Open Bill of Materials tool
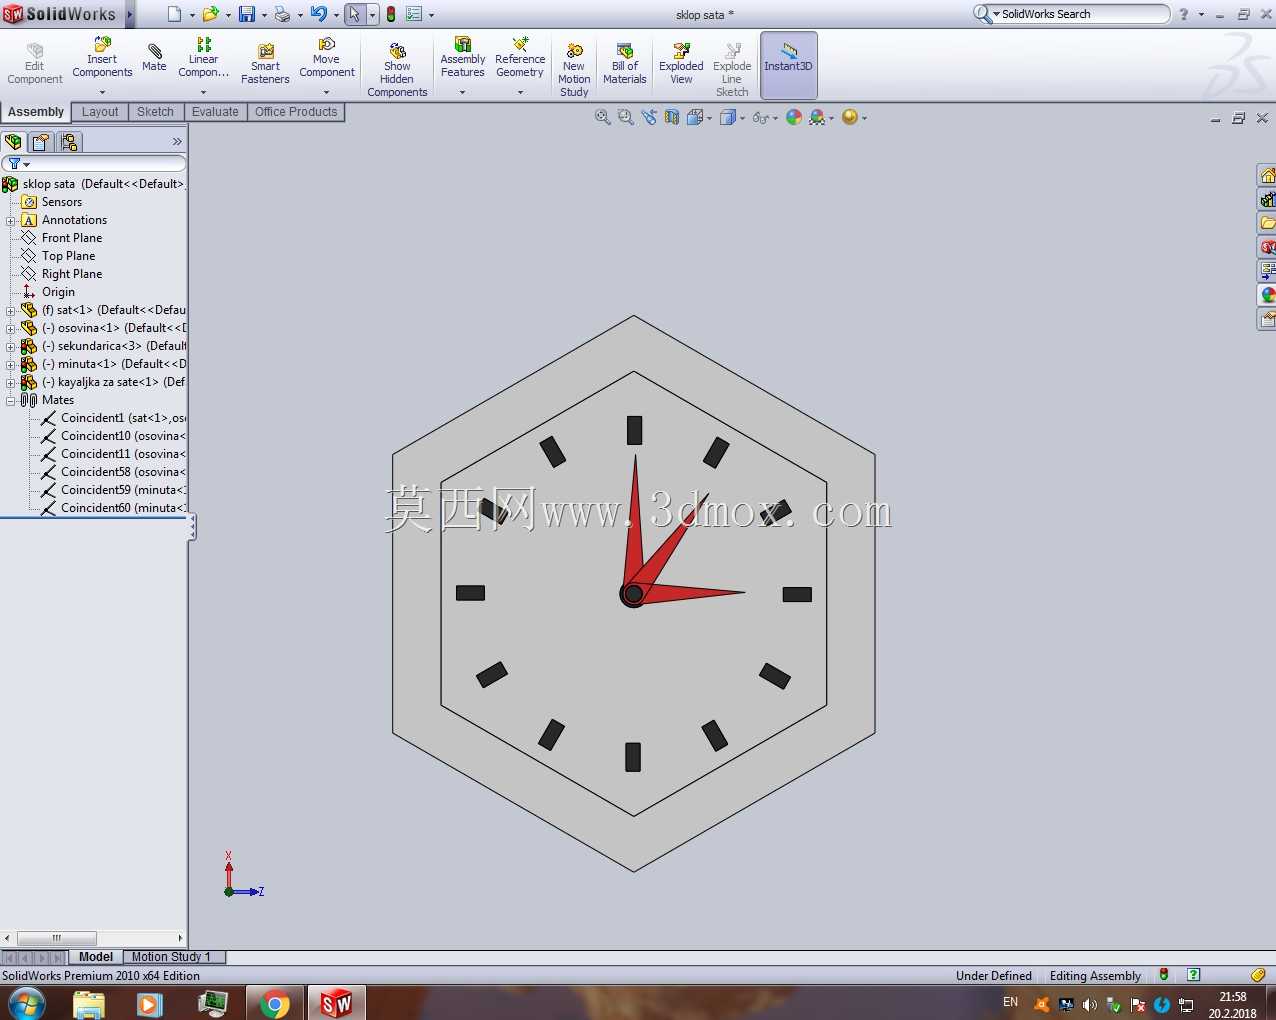The height and width of the screenshot is (1020, 1276). [x=625, y=64]
